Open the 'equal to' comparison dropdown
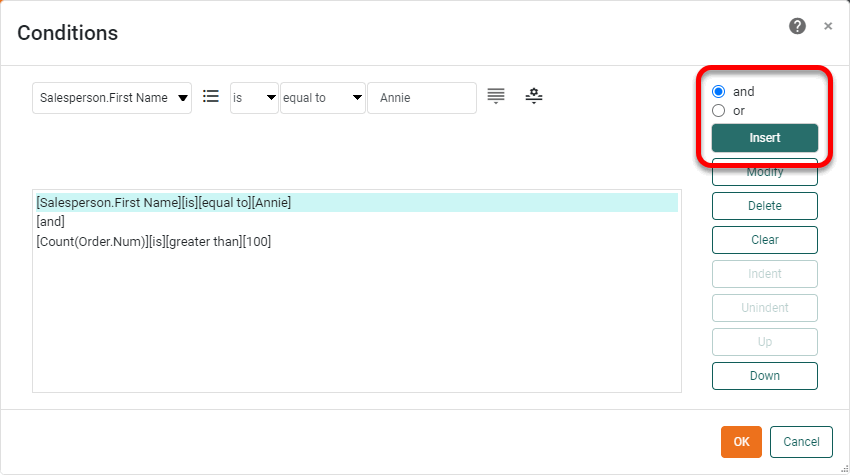This screenshot has height=475, width=850. 322,98
